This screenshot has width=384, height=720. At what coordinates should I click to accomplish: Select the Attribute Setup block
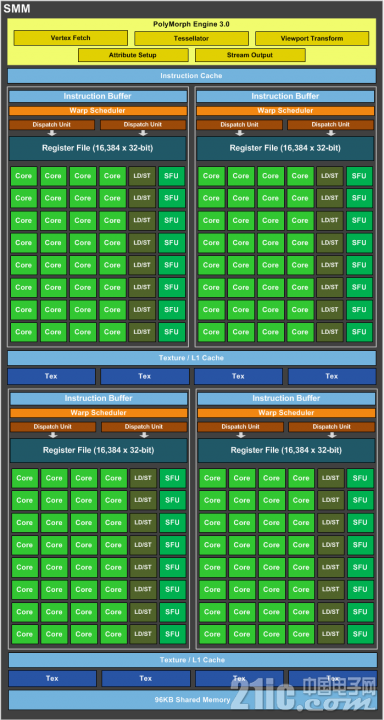[x=133, y=55]
